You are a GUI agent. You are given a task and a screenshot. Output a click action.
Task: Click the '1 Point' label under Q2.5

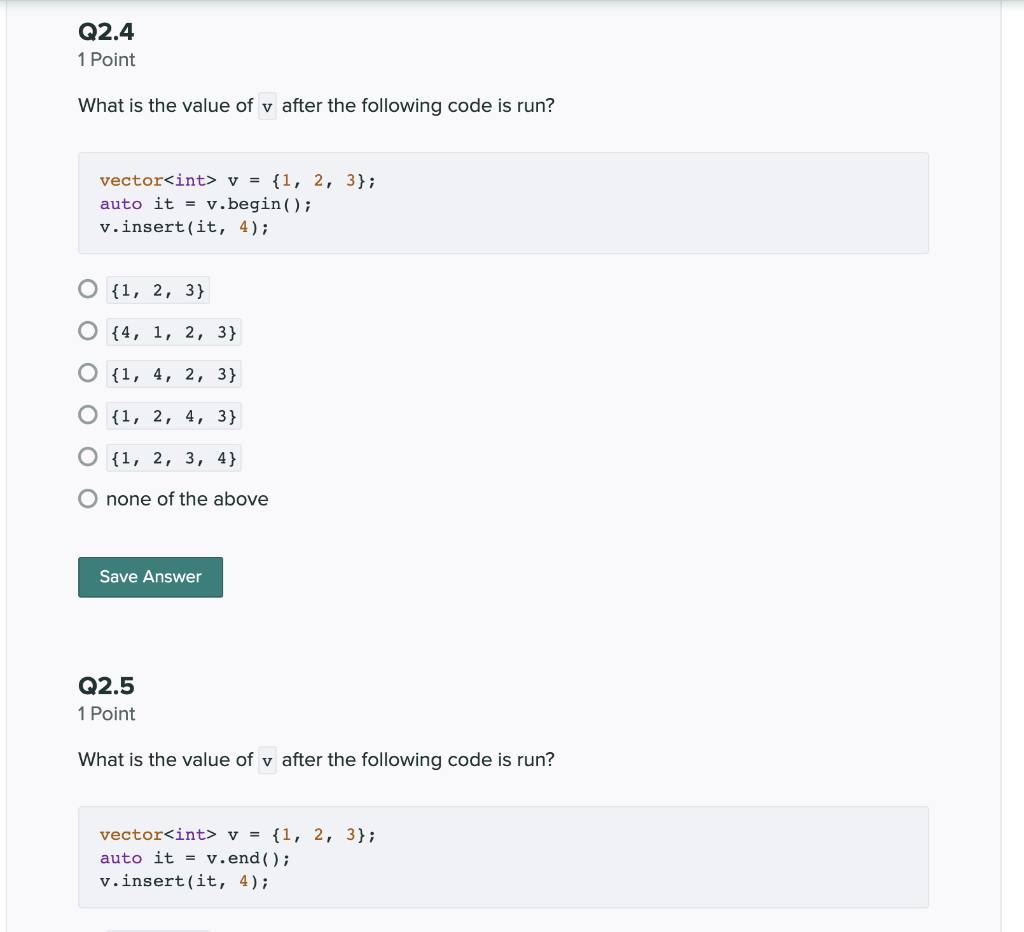point(106,714)
